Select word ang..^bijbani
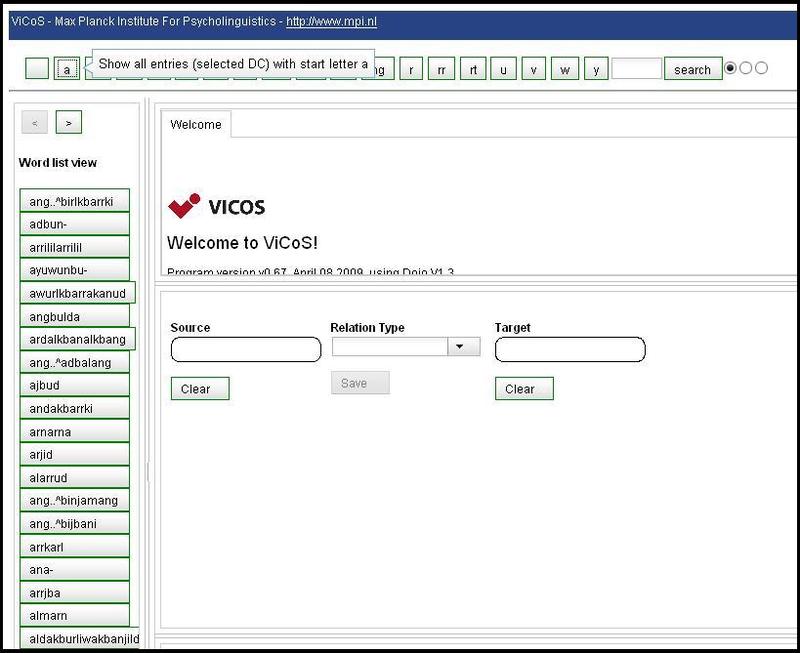 [x=74, y=523]
